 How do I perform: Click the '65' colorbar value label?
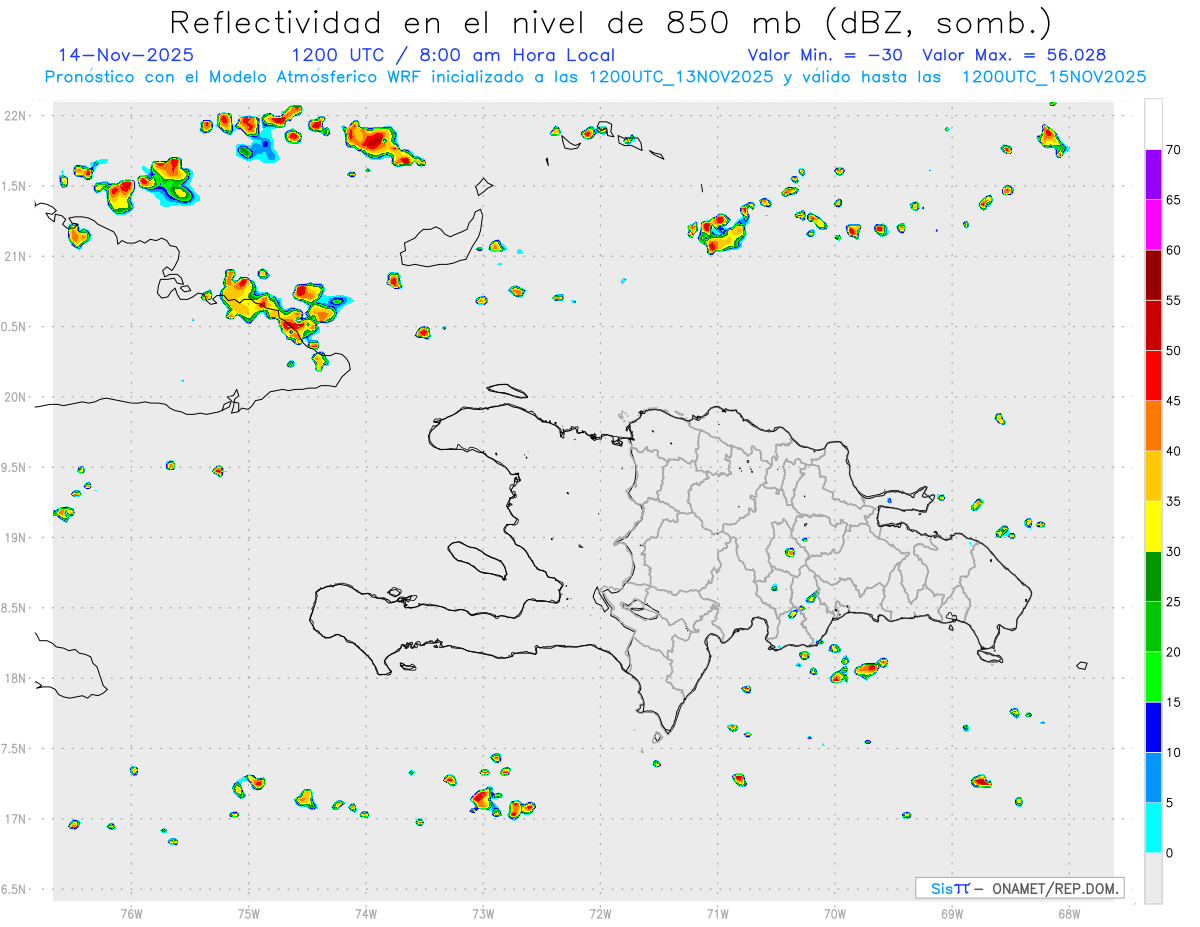pos(1174,200)
